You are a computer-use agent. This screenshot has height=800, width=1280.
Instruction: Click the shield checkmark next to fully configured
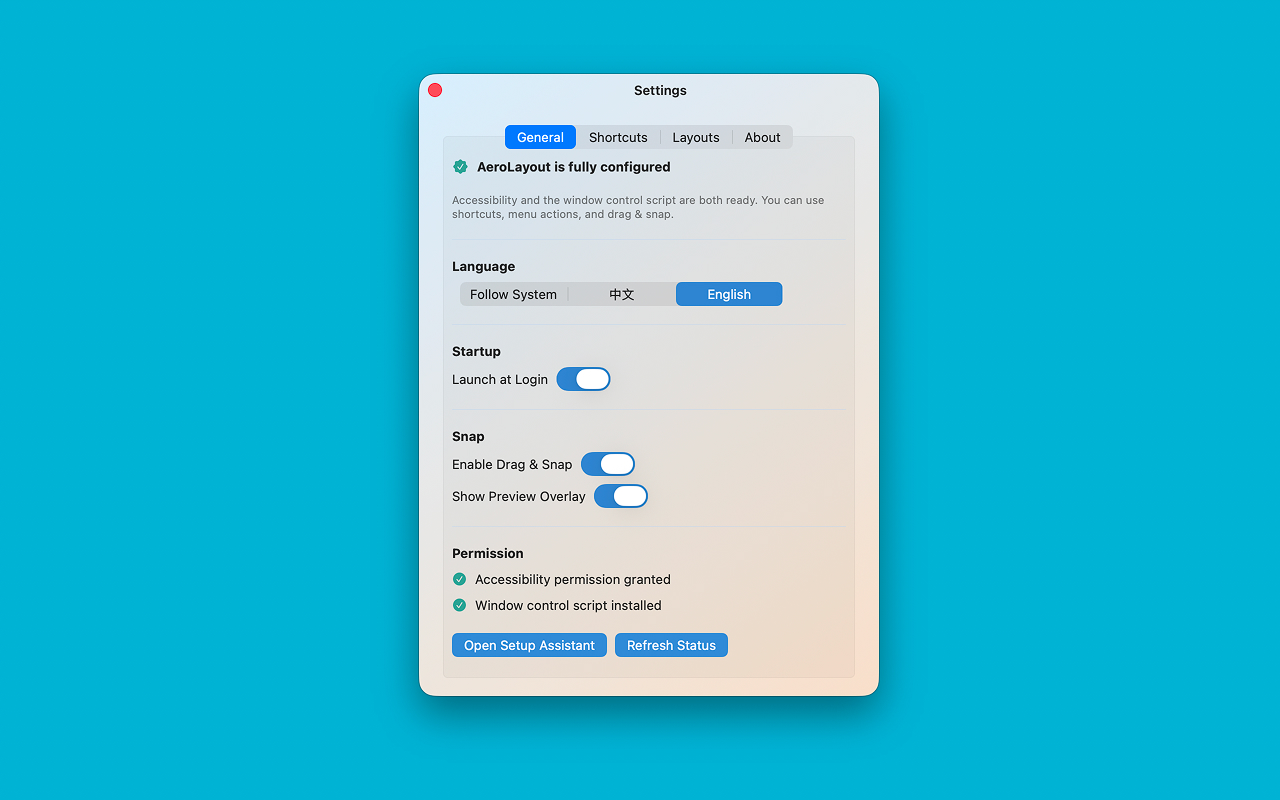[x=460, y=166]
